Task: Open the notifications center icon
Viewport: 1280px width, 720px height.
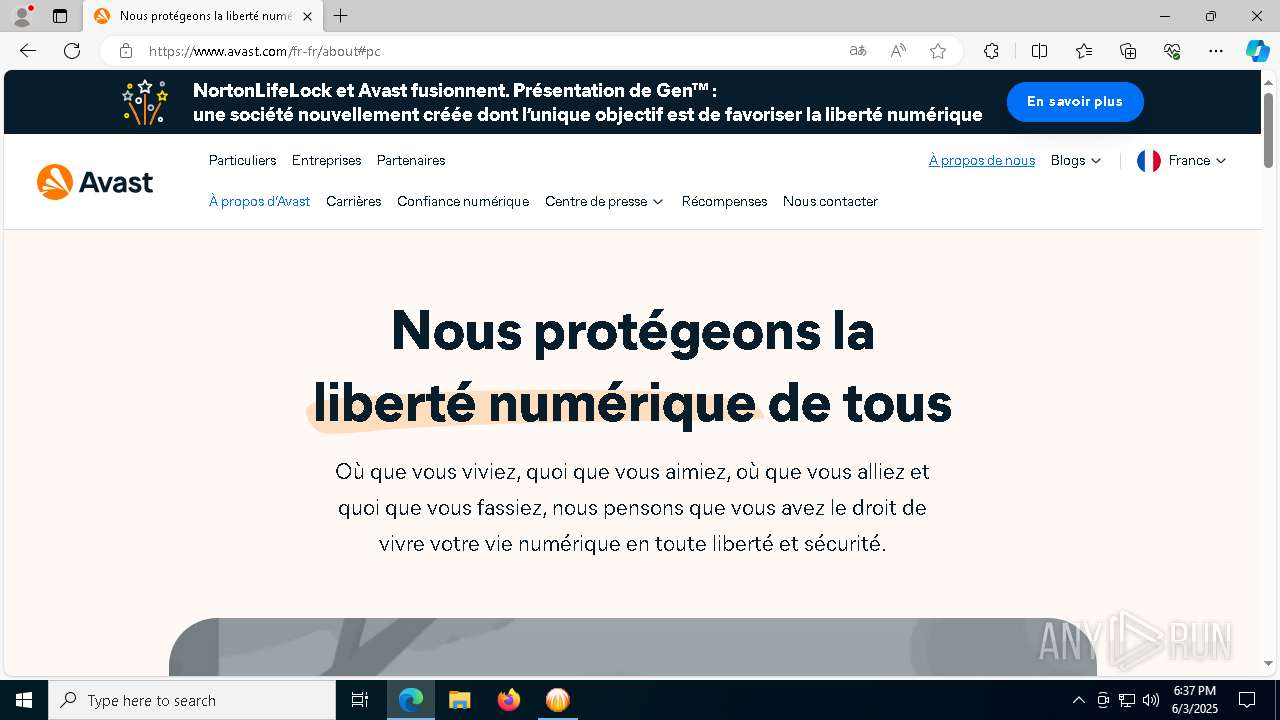Action: (1247, 700)
